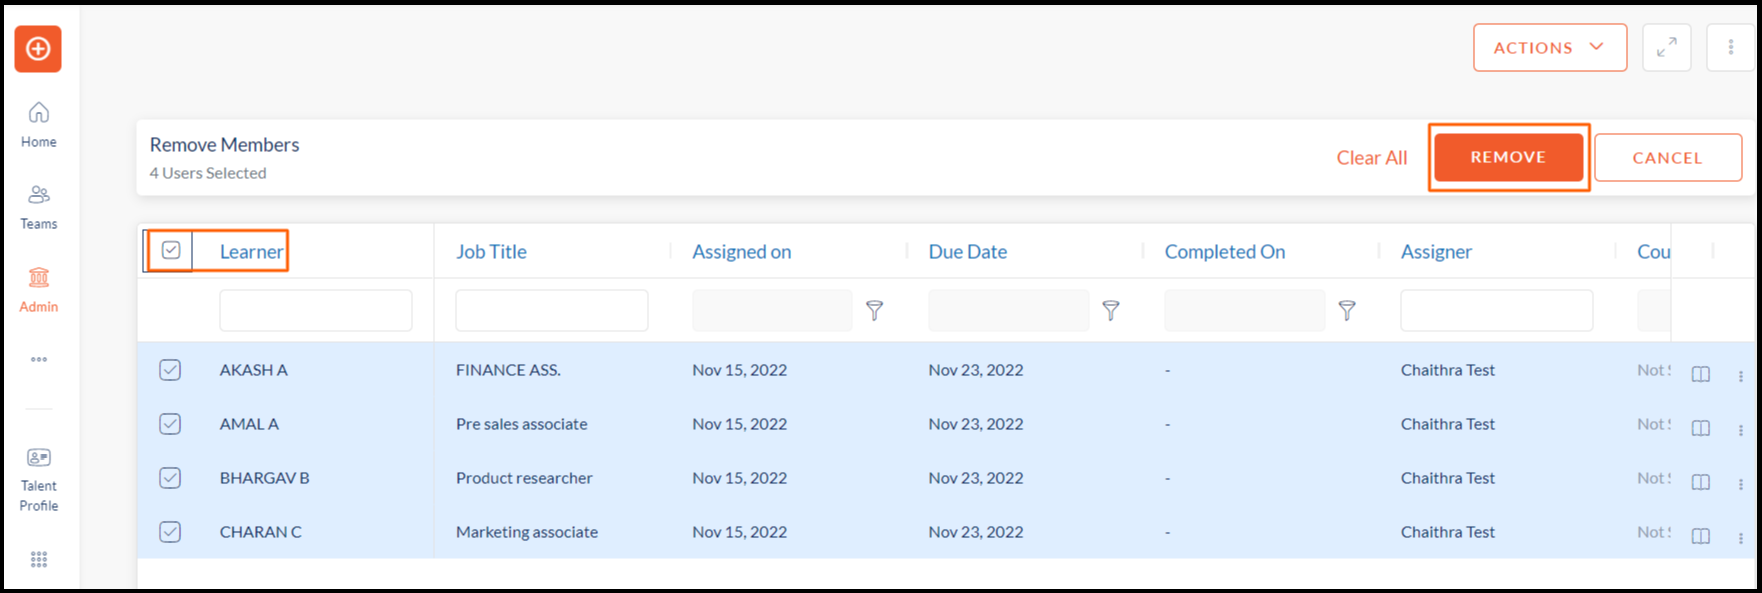Click the orange plus create icon
1762x593 pixels.
tap(38, 49)
